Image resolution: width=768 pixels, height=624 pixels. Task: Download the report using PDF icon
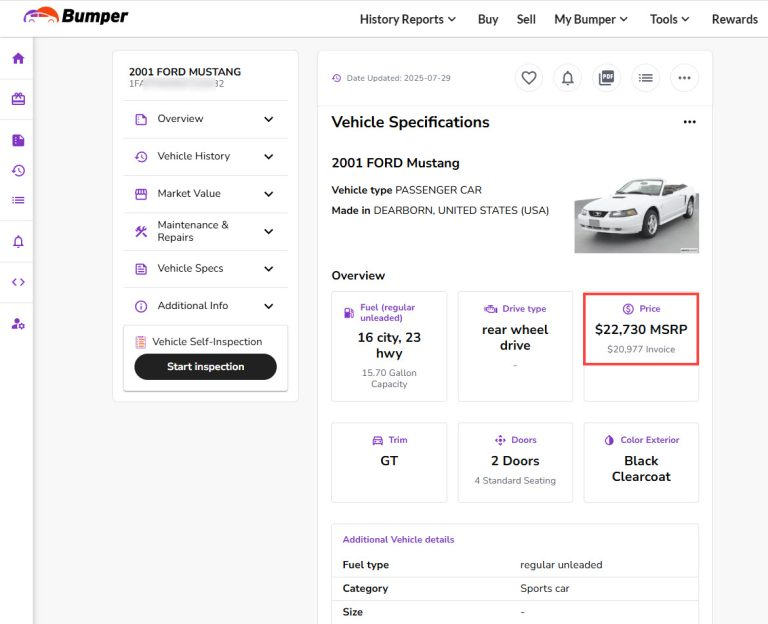coord(606,78)
